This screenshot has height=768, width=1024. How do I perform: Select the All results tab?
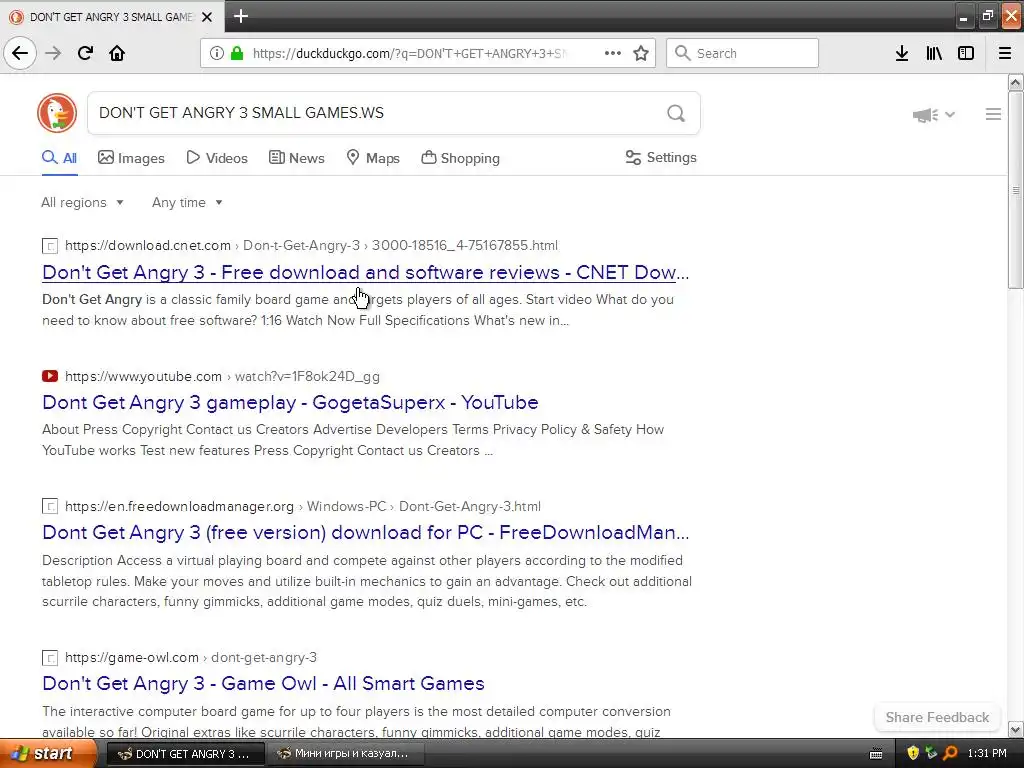(x=59, y=158)
